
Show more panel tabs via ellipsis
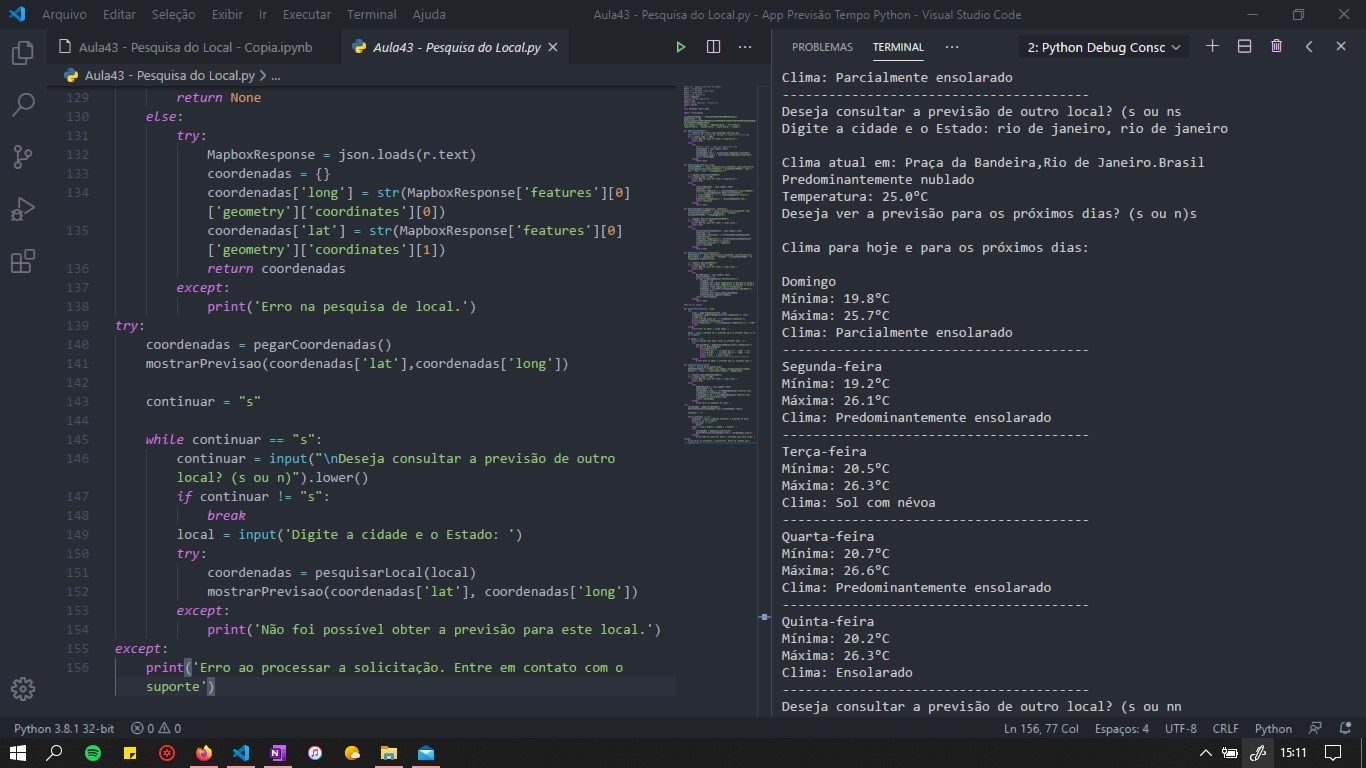pyautogui.click(x=952, y=47)
